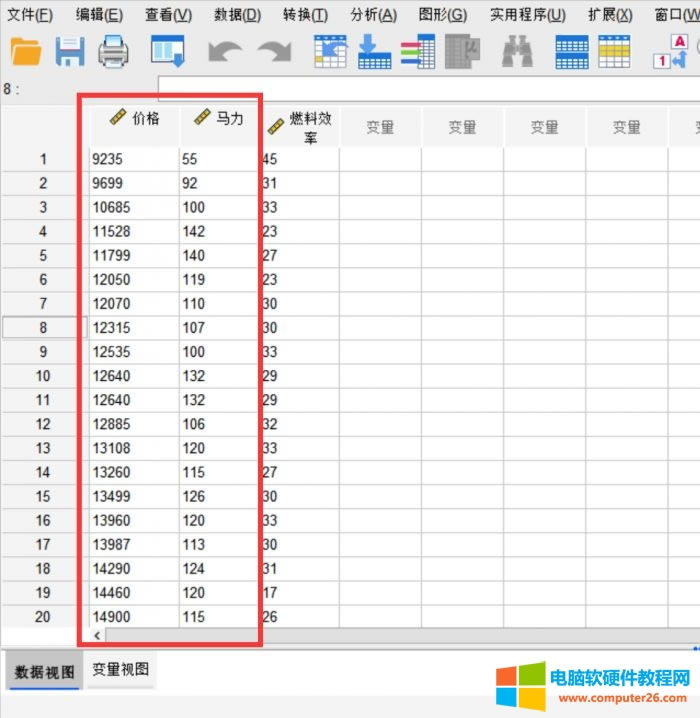Open the 文件(F) menu

click(x=30, y=15)
